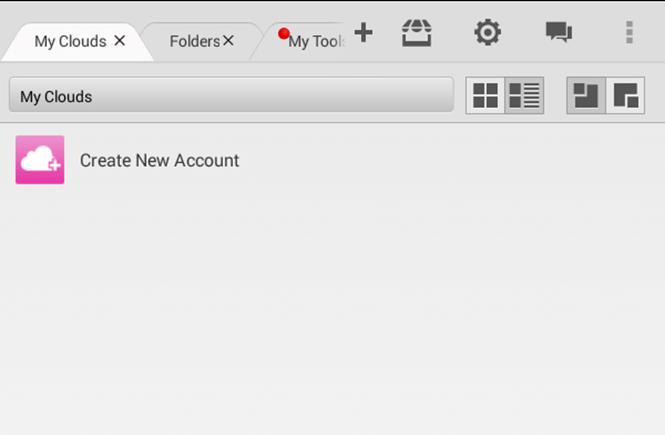Close the My Clouds tab

(x=120, y=41)
